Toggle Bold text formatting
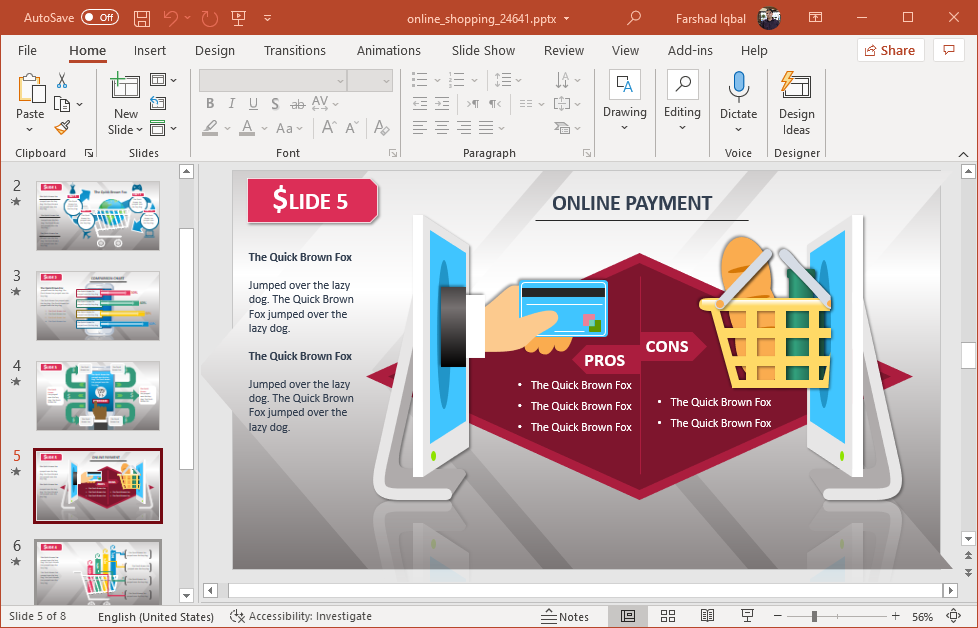Screen dimensions: 978x628 pyautogui.click(x=210, y=104)
